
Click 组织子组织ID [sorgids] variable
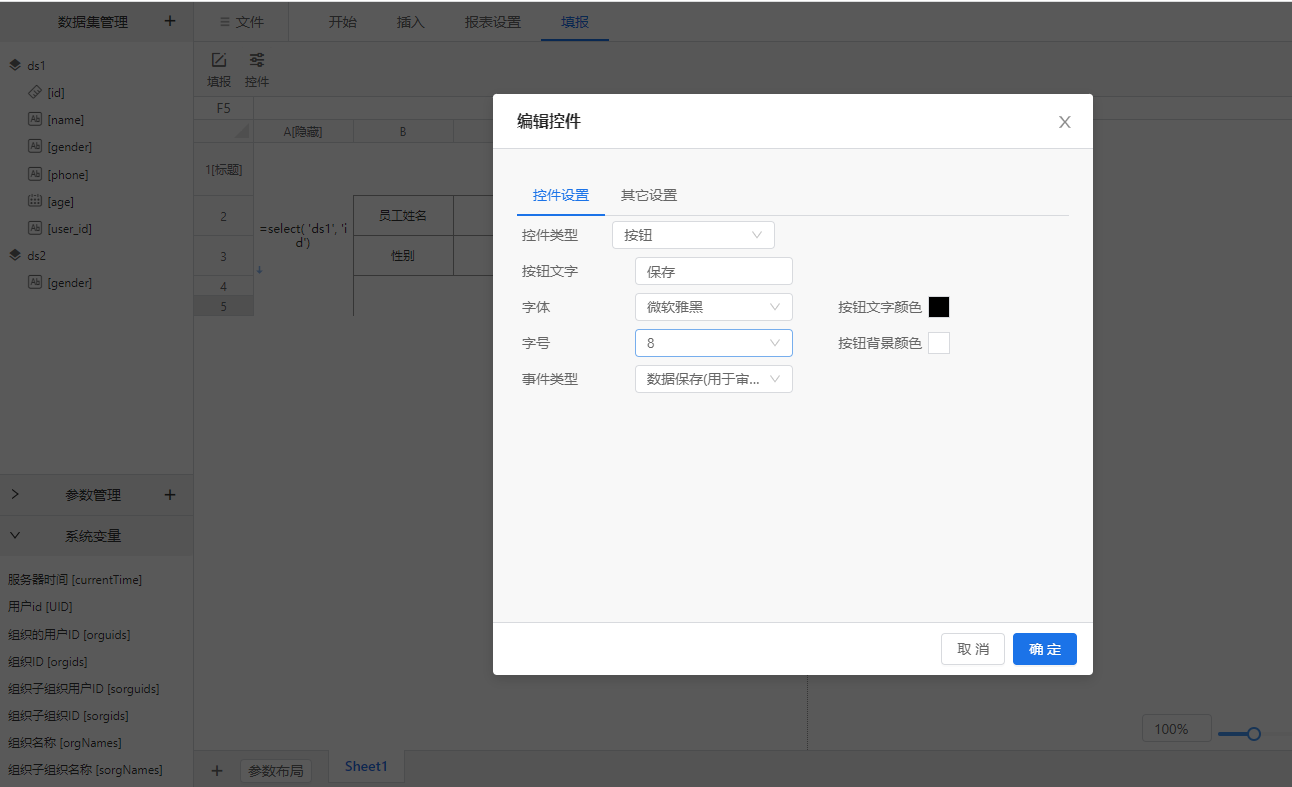(68, 715)
